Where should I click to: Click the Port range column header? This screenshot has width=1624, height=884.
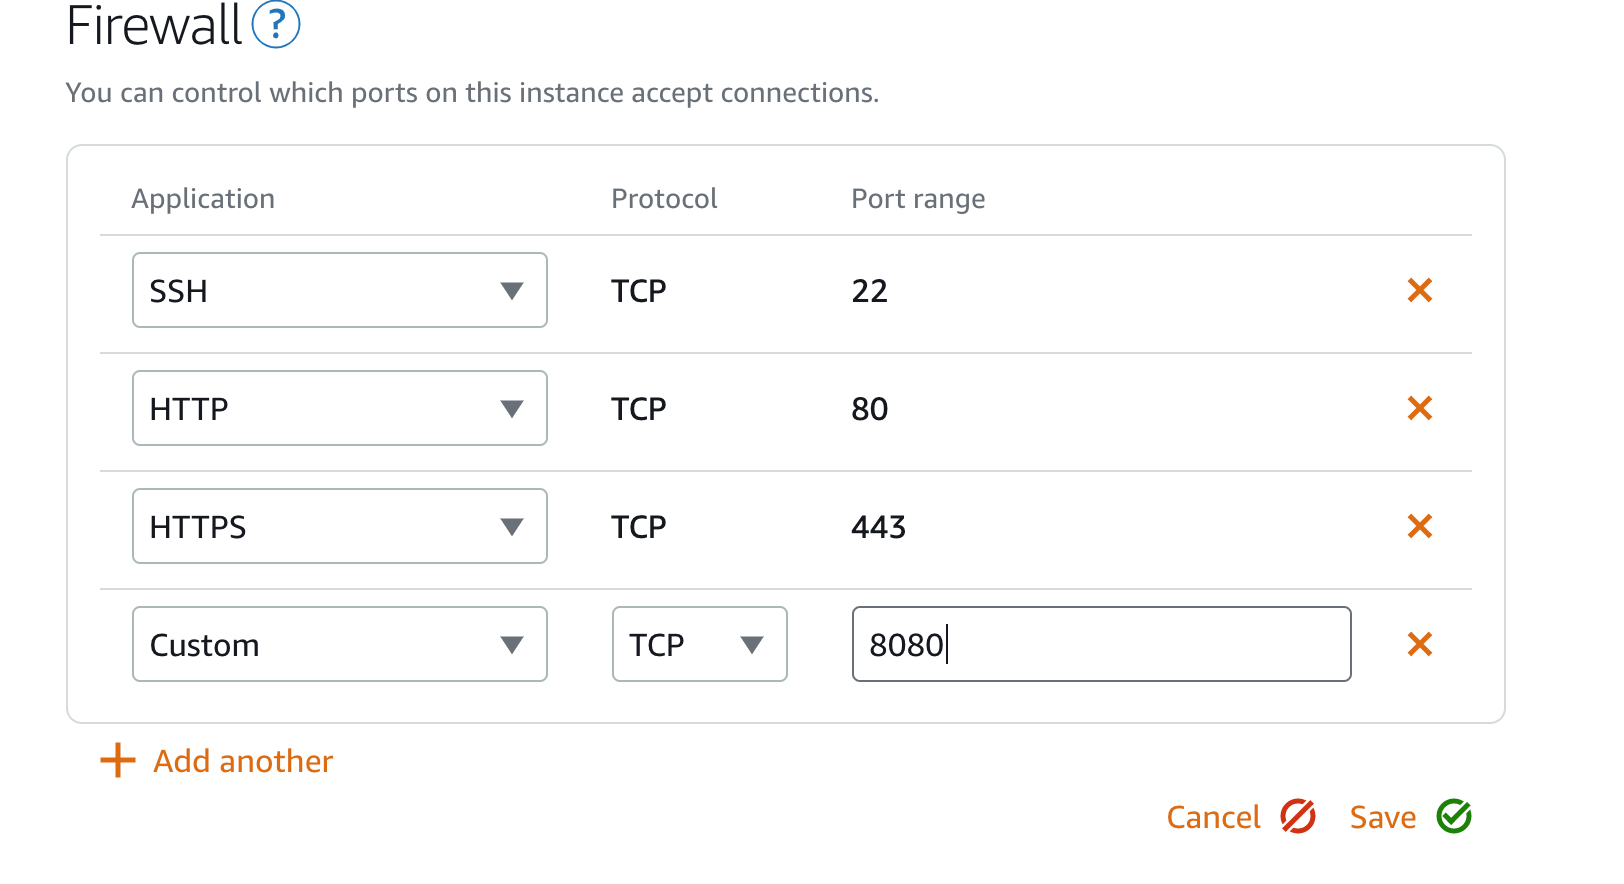(x=918, y=199)
